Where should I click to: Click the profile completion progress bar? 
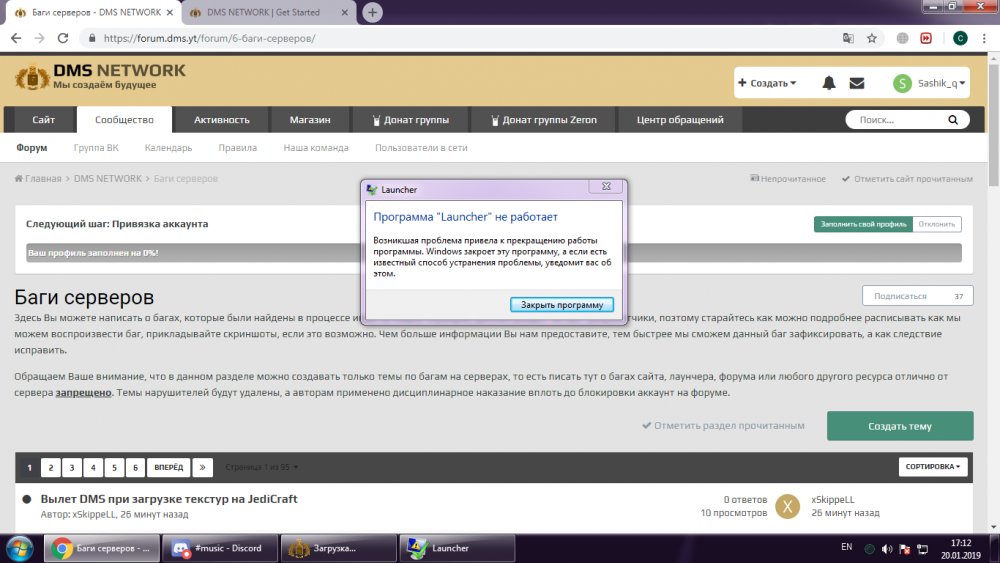point(494,253)
